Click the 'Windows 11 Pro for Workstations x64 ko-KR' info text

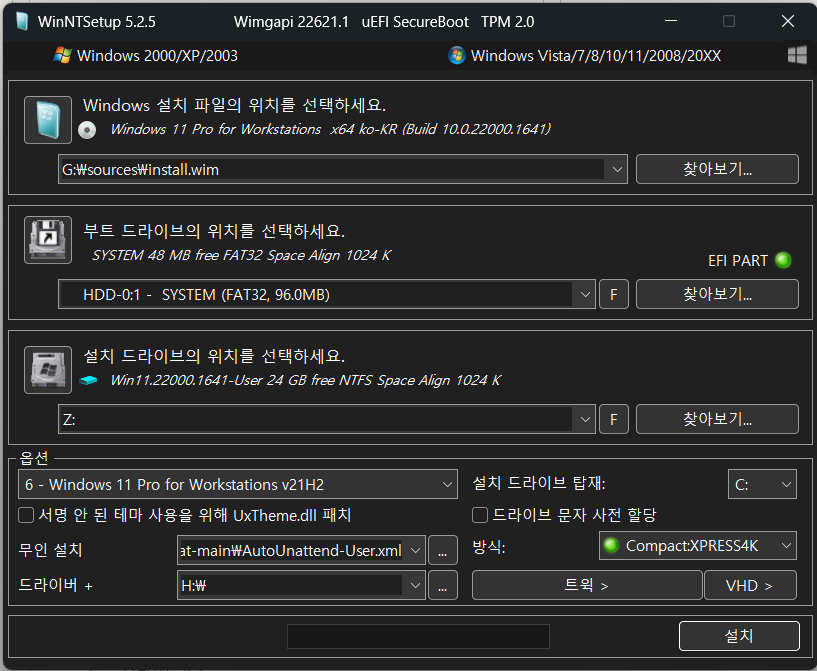pos(330,129)
